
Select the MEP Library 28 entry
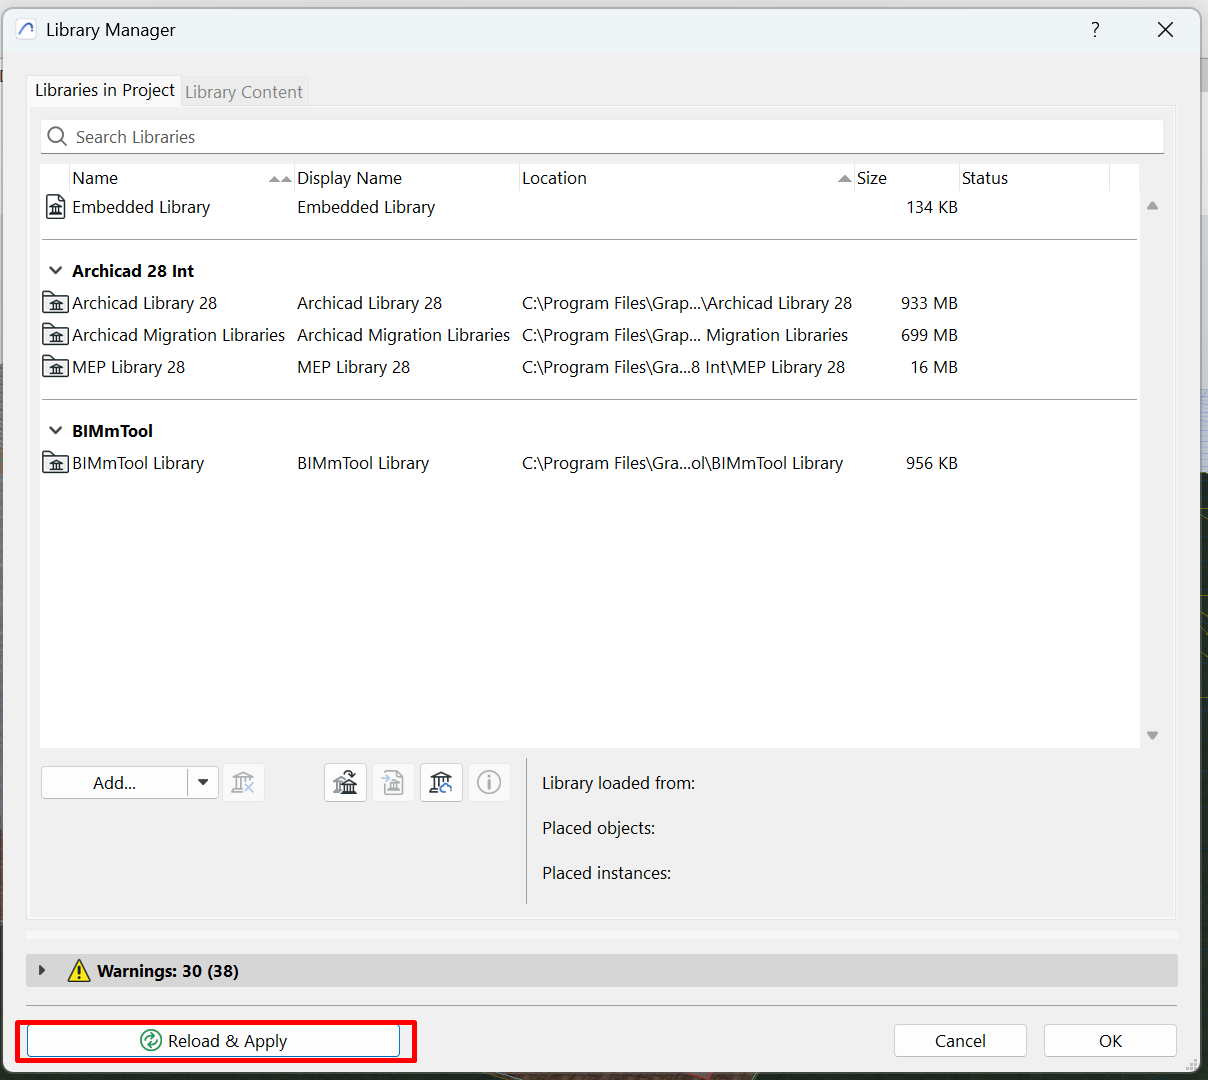[129, 367]
